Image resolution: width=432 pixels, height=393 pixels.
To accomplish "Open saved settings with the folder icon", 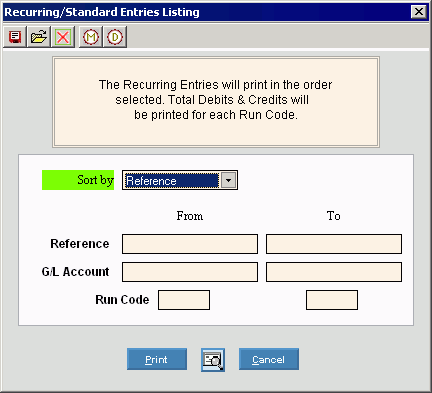I will [x=39, y=37].
